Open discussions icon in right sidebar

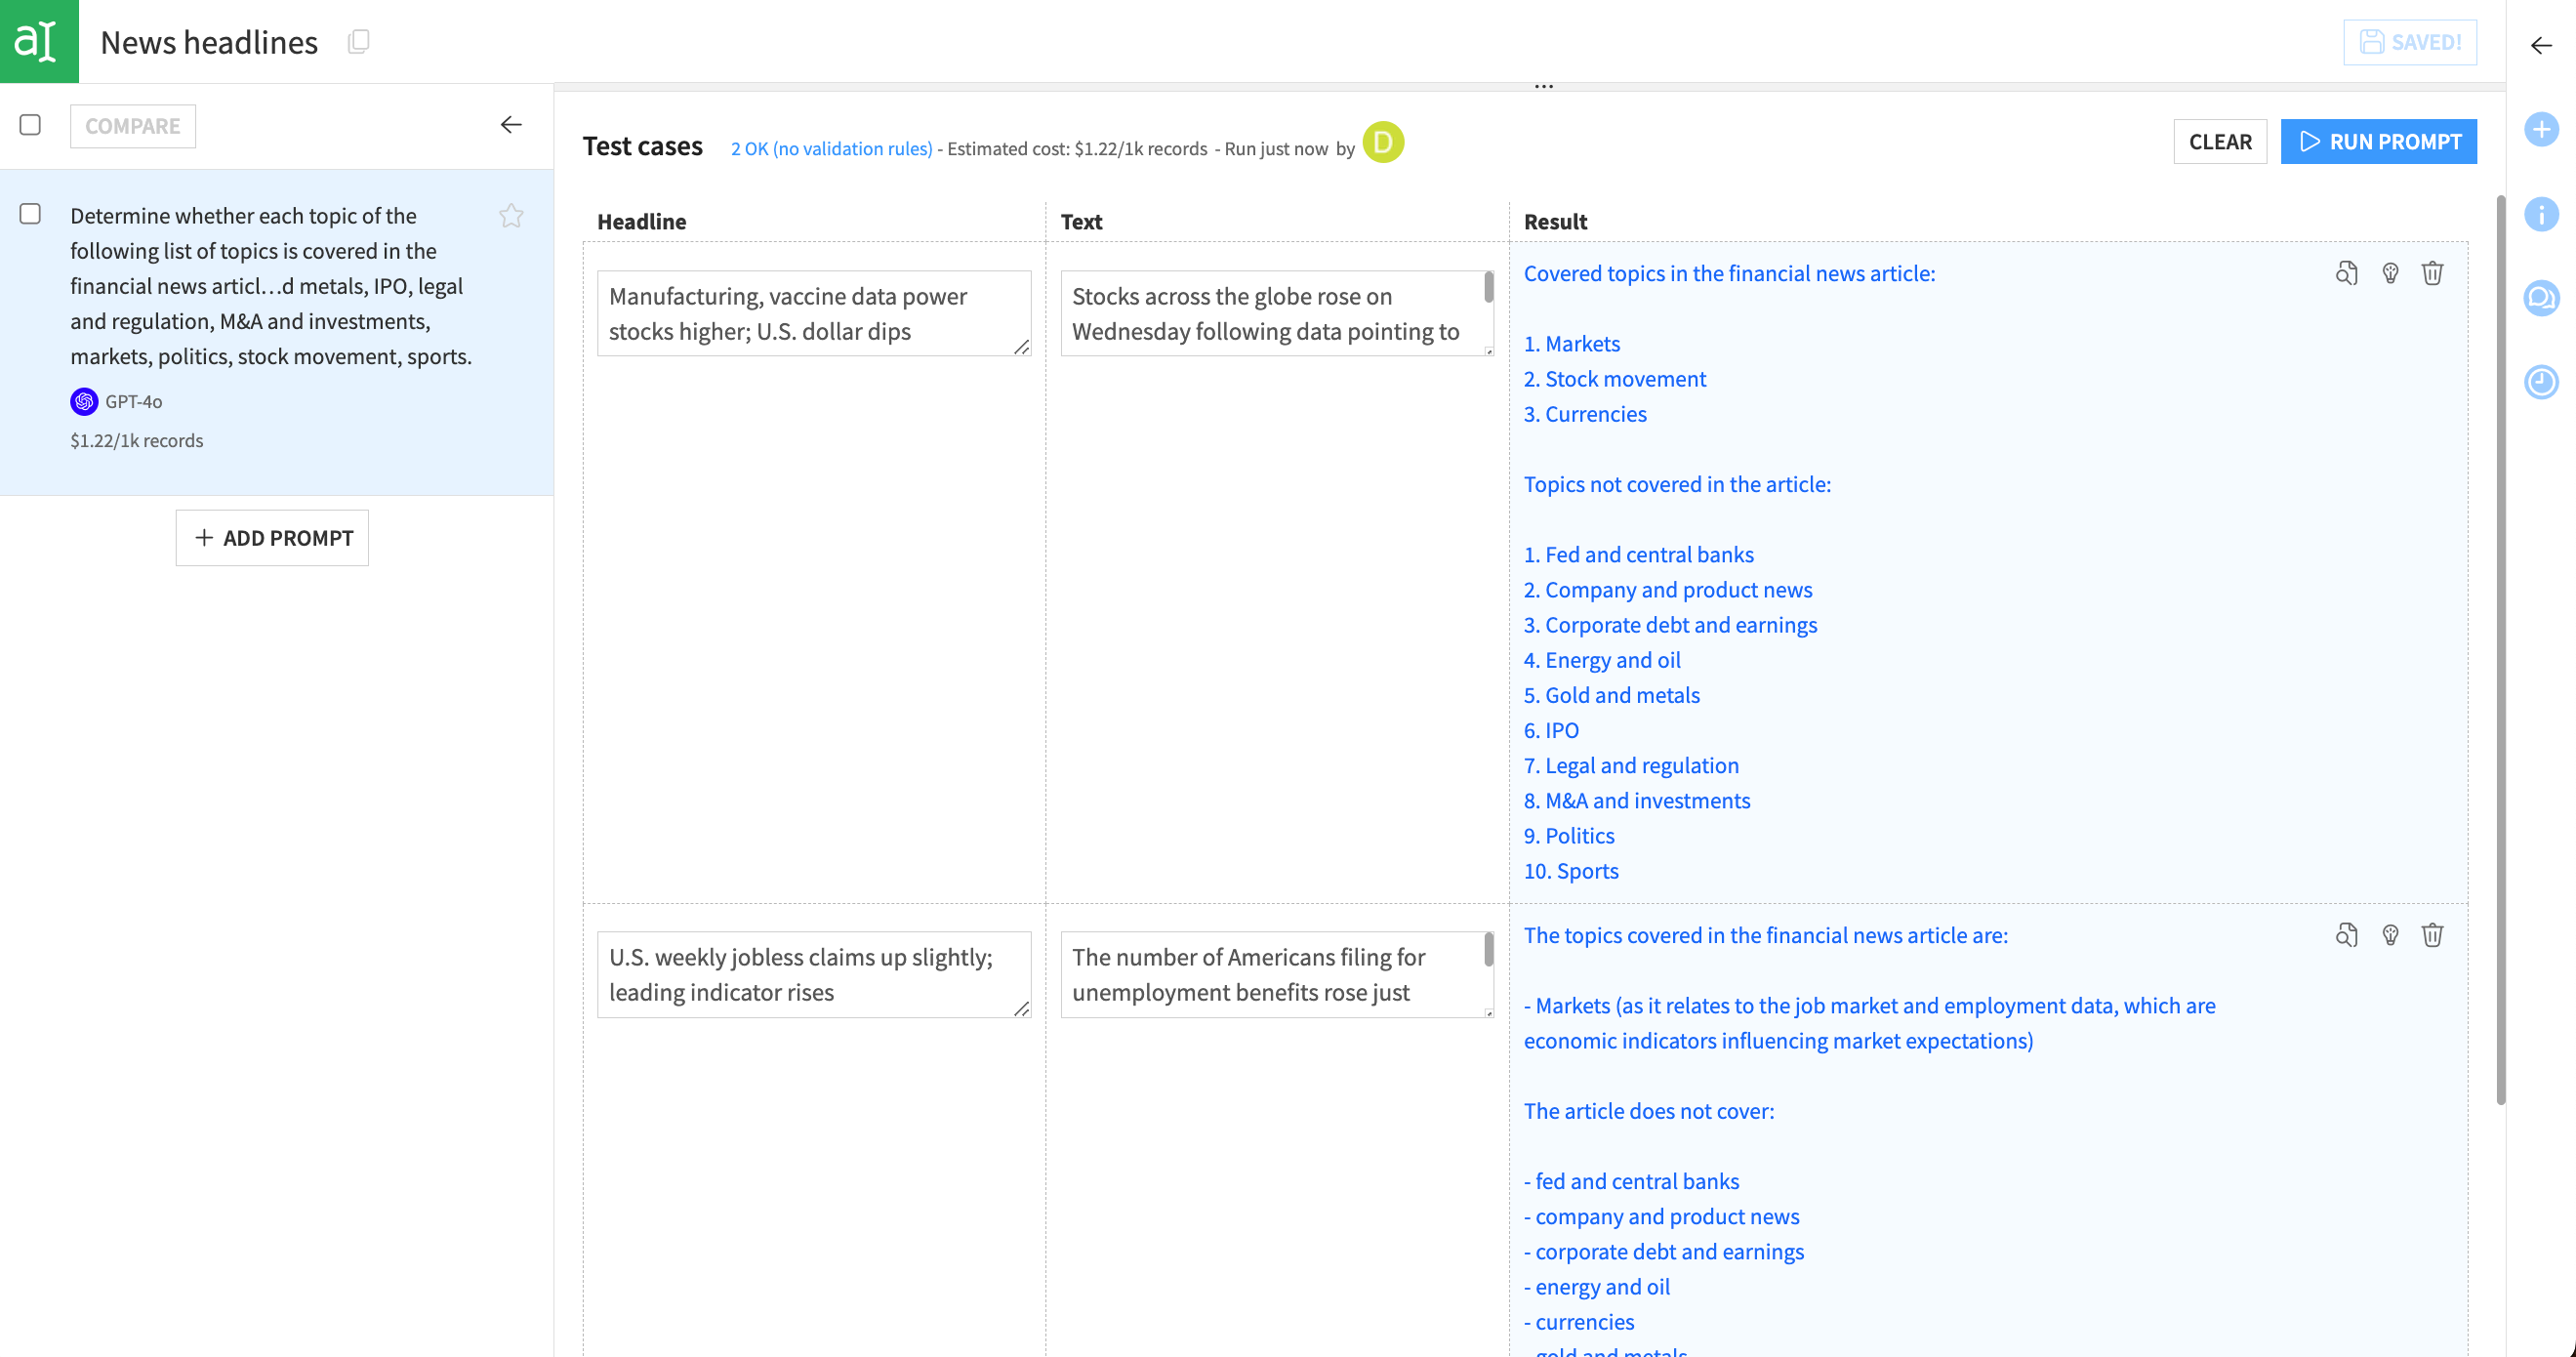pos(2541,298)
